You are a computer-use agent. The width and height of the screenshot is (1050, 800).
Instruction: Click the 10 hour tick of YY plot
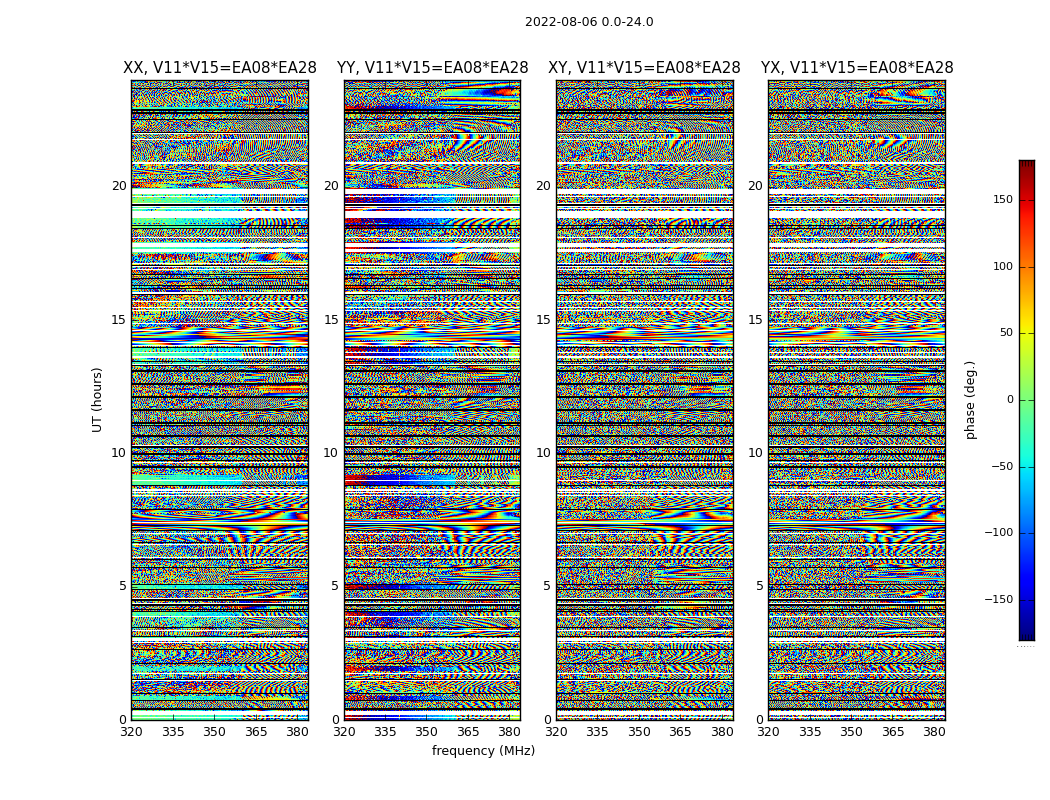pyautogui.click(x=331, y=453)
